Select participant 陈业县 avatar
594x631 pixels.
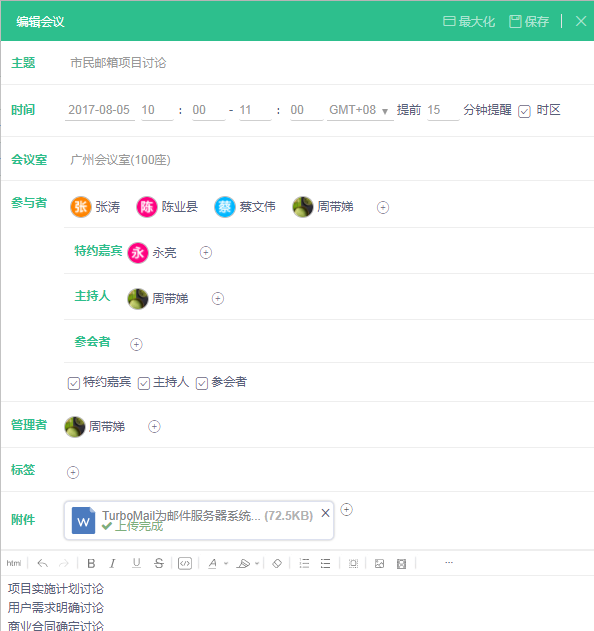tap(147, 207)
